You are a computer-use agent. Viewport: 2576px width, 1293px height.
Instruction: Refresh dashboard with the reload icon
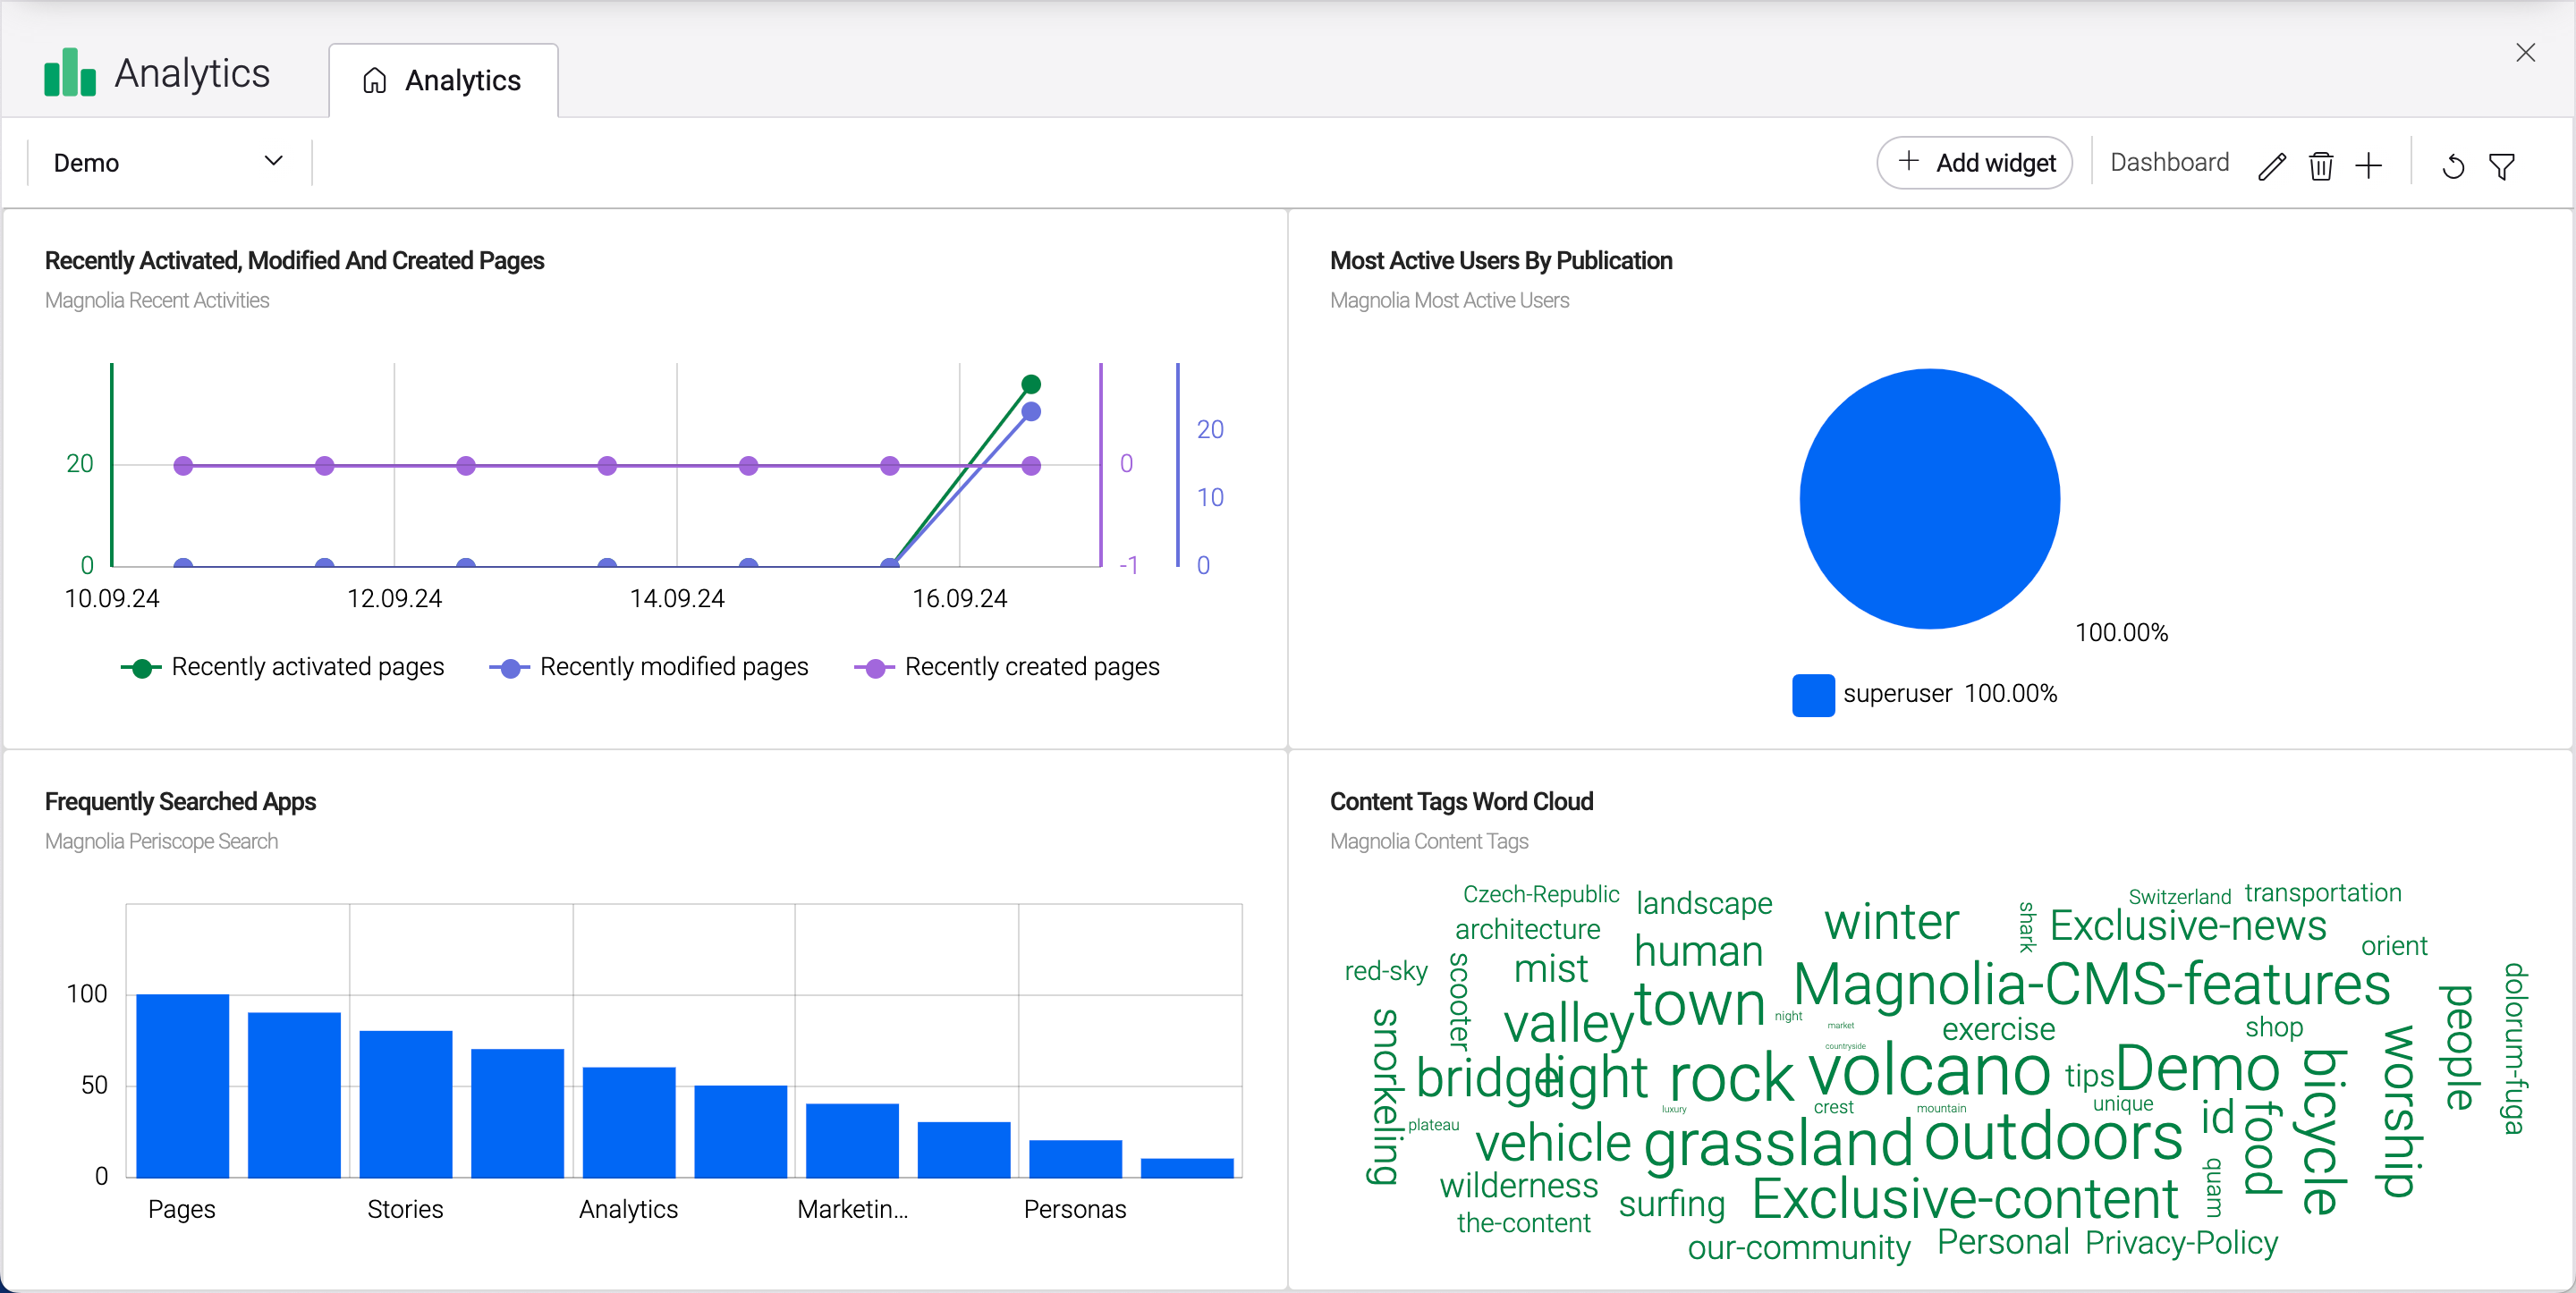(2453, 165)
